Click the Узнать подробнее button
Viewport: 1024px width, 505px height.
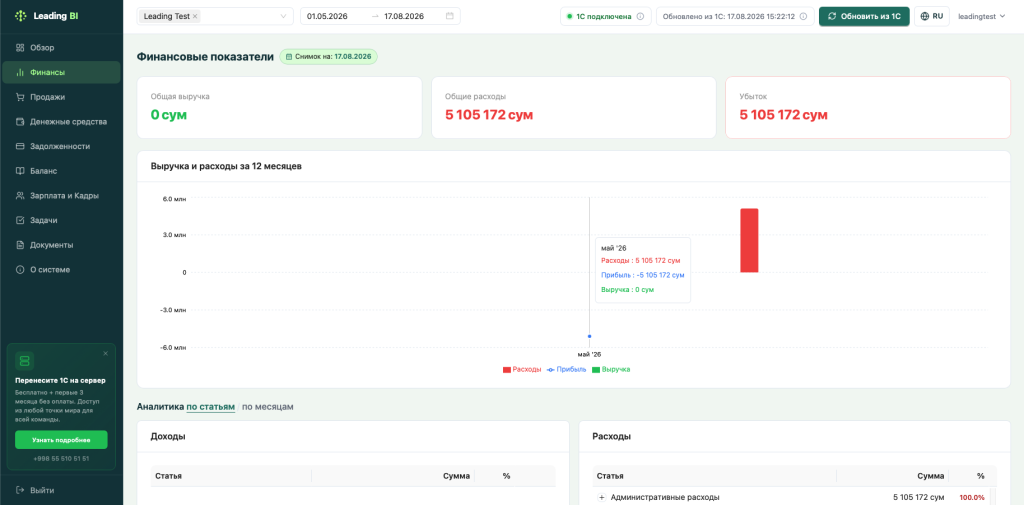pyautogui.click(x=61, y=440)
